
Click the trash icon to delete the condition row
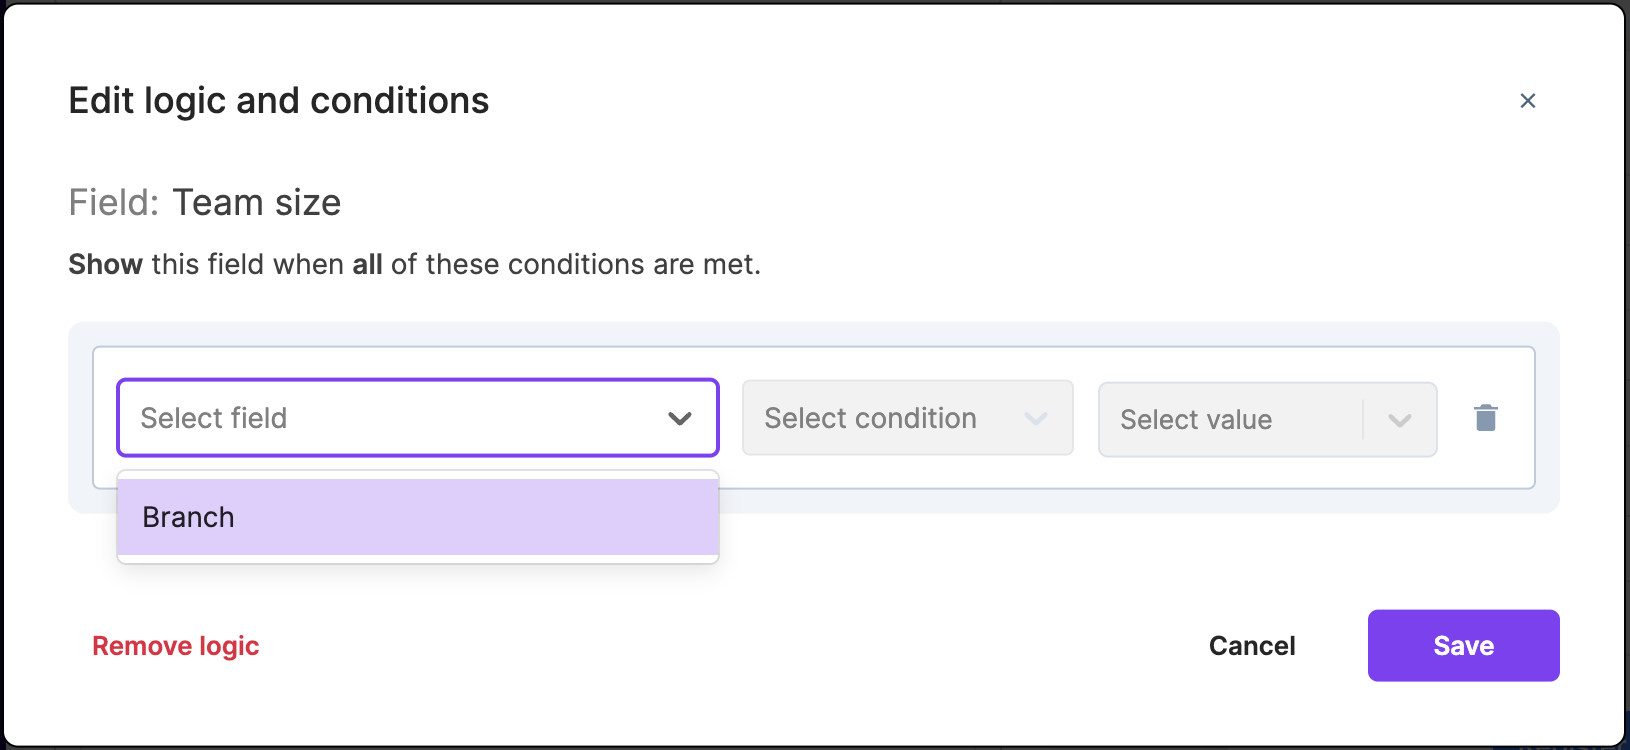(x=1486, y=417)
